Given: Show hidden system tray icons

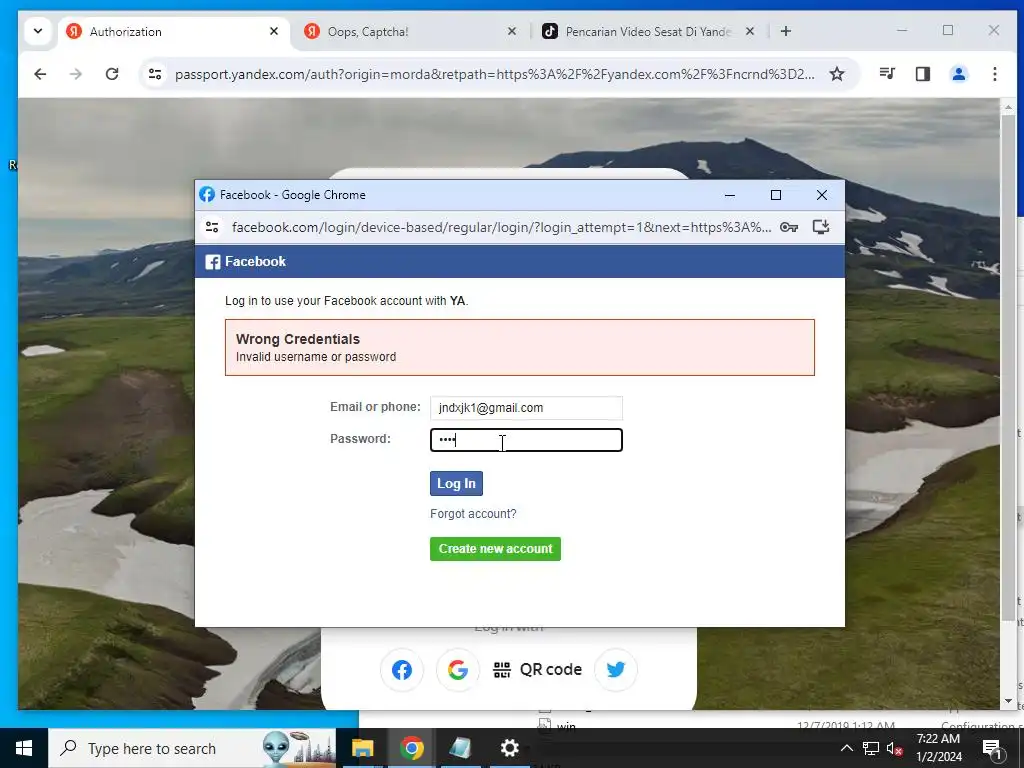Looking at the screenshot, I should tap(846, 748).
